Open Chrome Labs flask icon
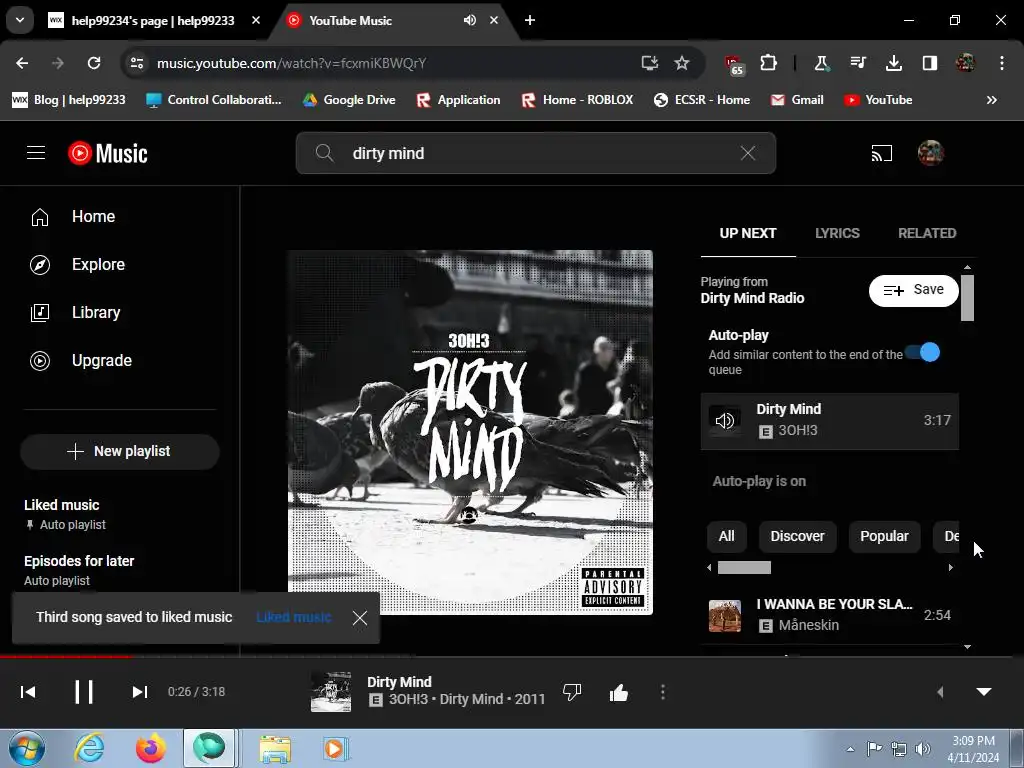Viewport: 1024px width, 768px height. (x=821, y=63)
